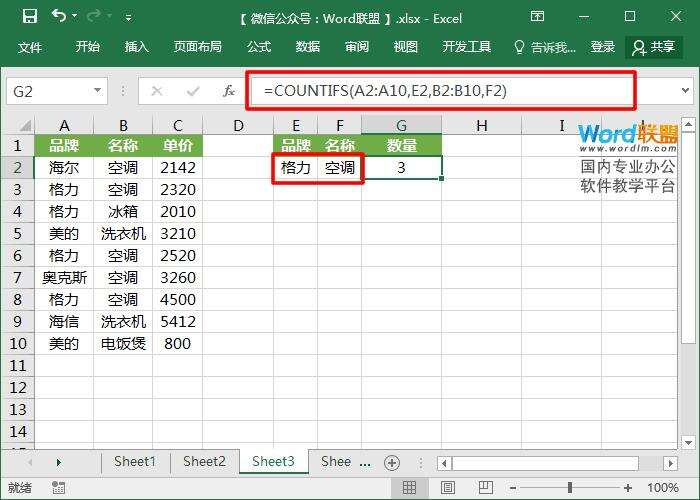Click the sheet tabs ellipsis
Viewport: 700px width, 500px height.
365,464
